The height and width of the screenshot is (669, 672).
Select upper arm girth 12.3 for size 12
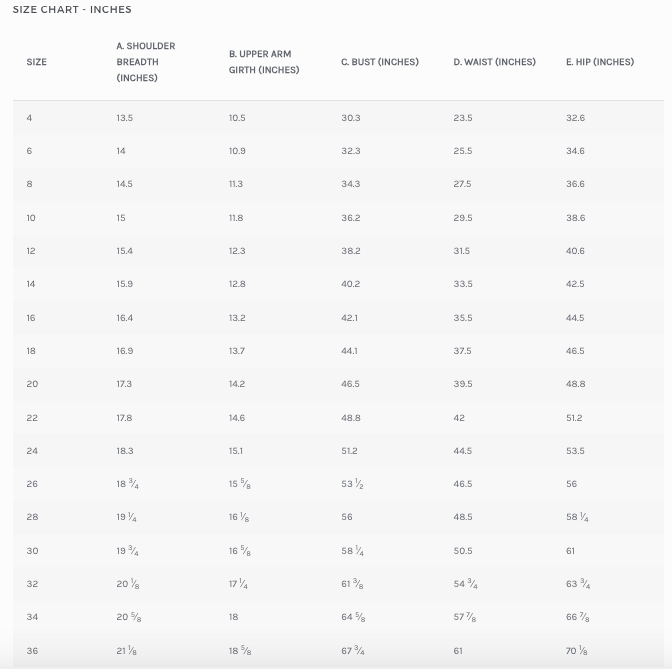237,251
